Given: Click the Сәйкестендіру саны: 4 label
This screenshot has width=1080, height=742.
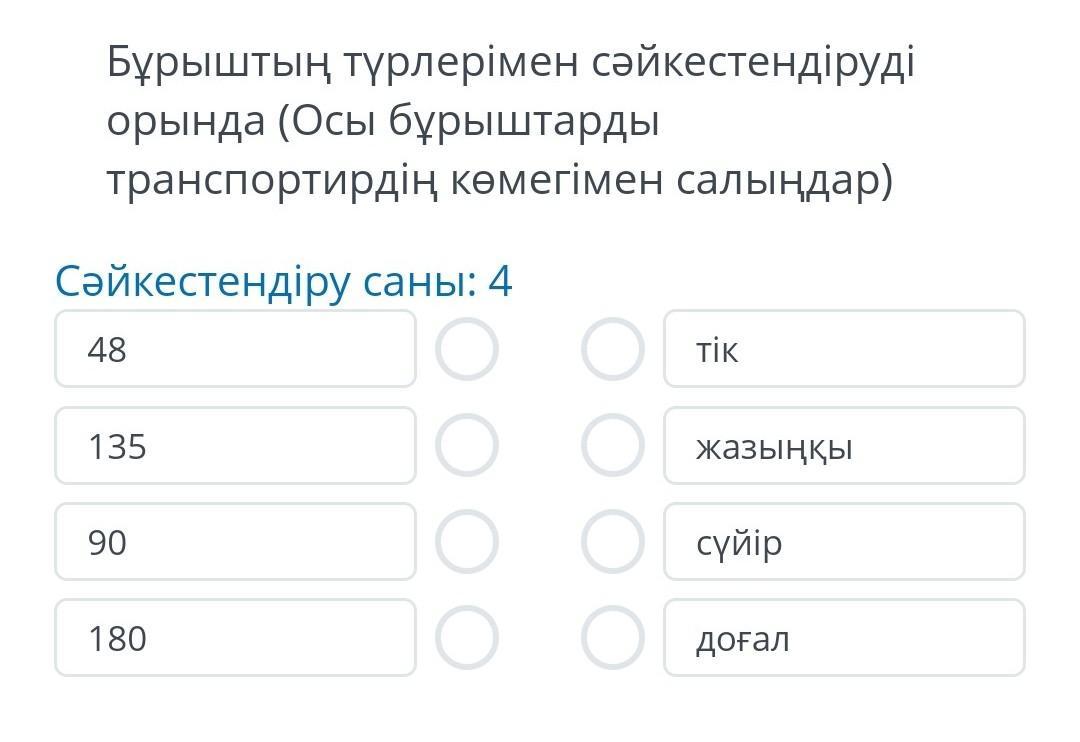Looking at the screenshot, I should [284, 282].
